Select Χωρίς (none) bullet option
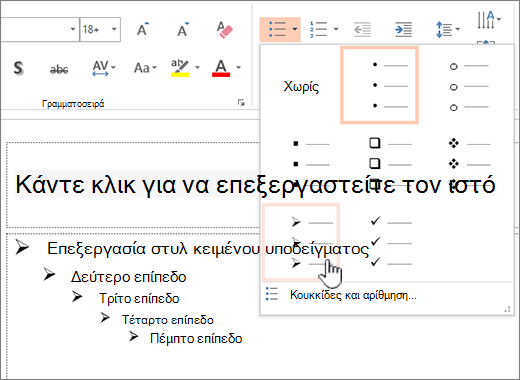The image size is (520, 380). click(x=301, y=86)
